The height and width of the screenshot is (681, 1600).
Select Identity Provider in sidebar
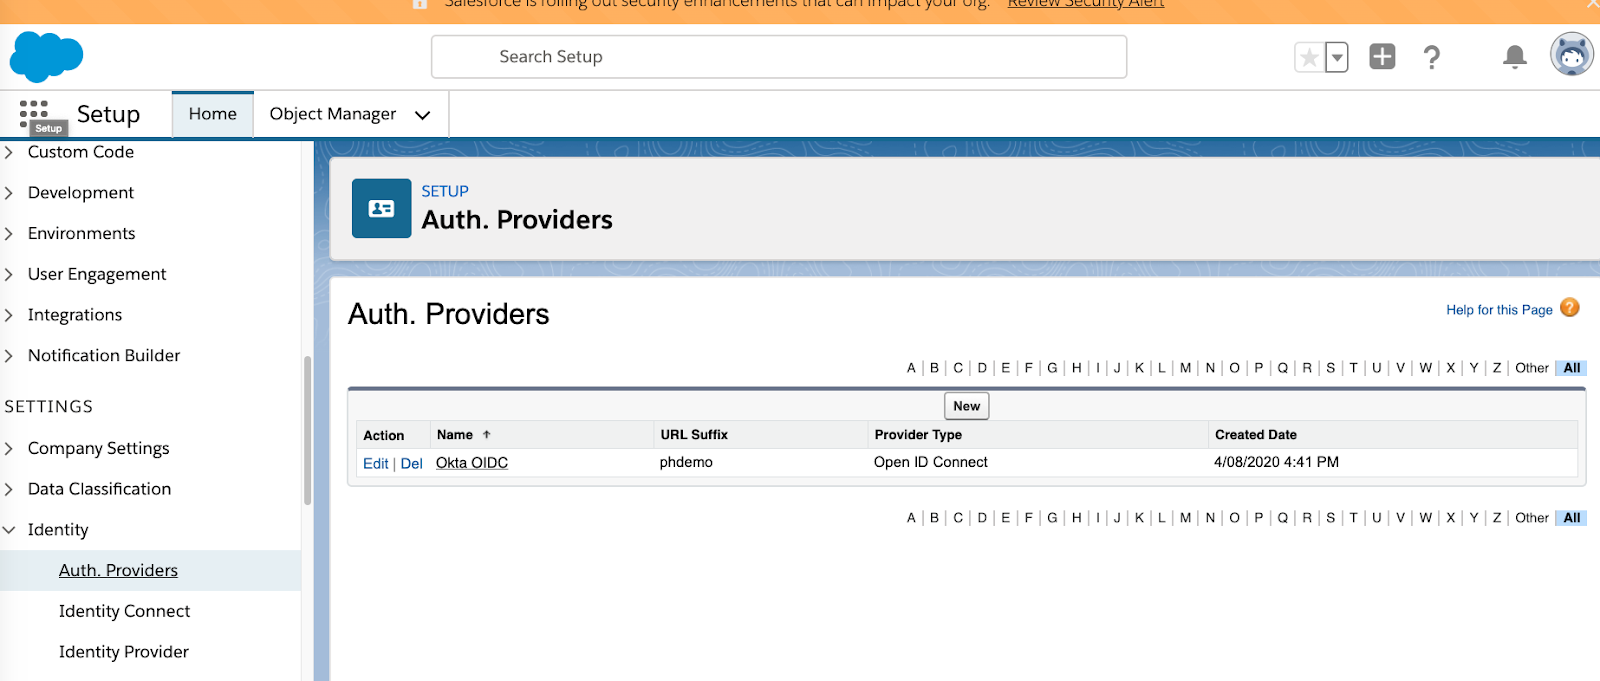point(123,652)
